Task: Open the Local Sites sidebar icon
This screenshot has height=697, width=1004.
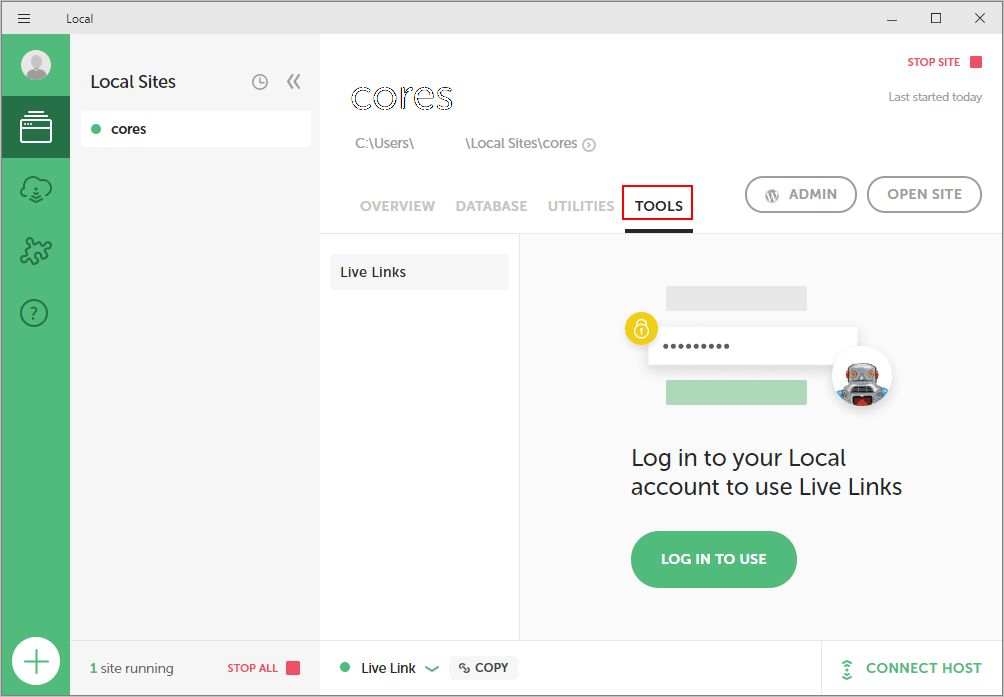Action: tap(36, 127)
